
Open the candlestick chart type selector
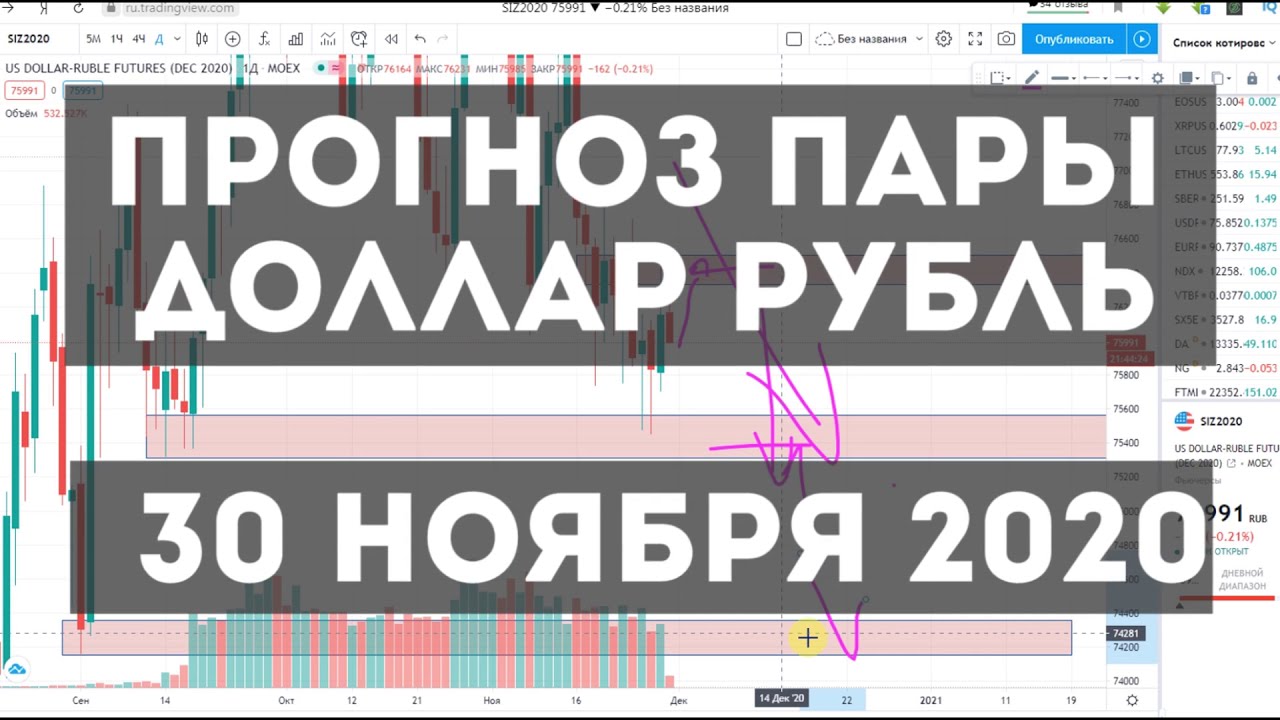click(x=202, y=39)
